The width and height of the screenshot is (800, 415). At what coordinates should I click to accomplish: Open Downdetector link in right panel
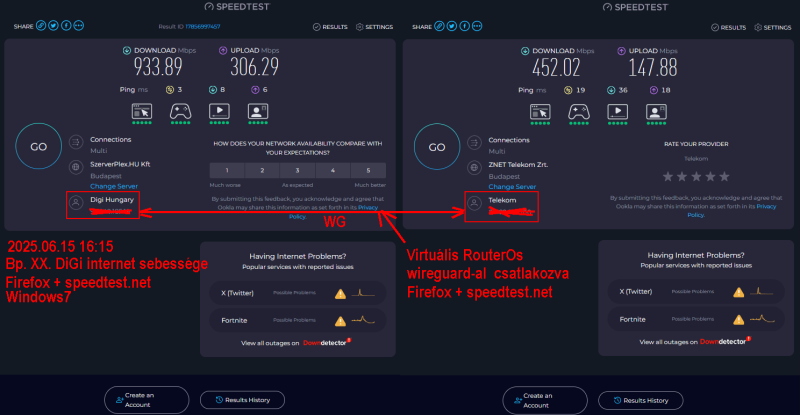[724, 341]
